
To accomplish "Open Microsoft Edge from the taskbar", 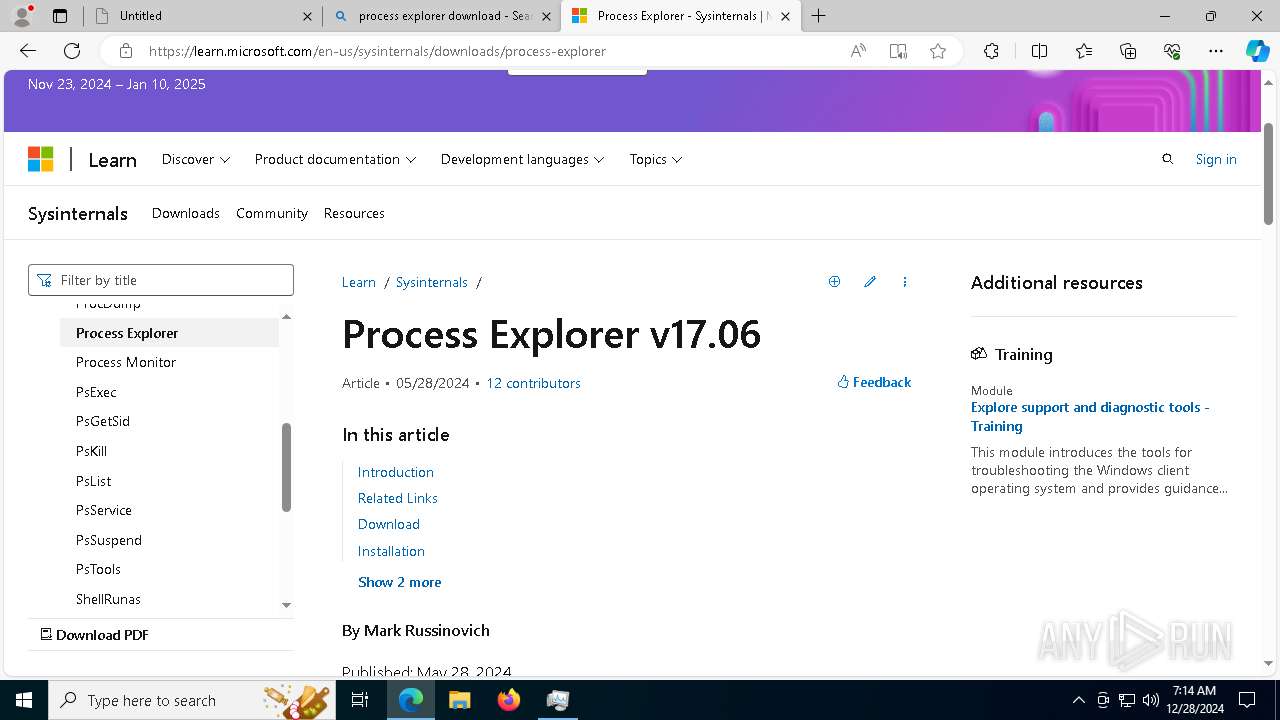I will tap(411, 700).
